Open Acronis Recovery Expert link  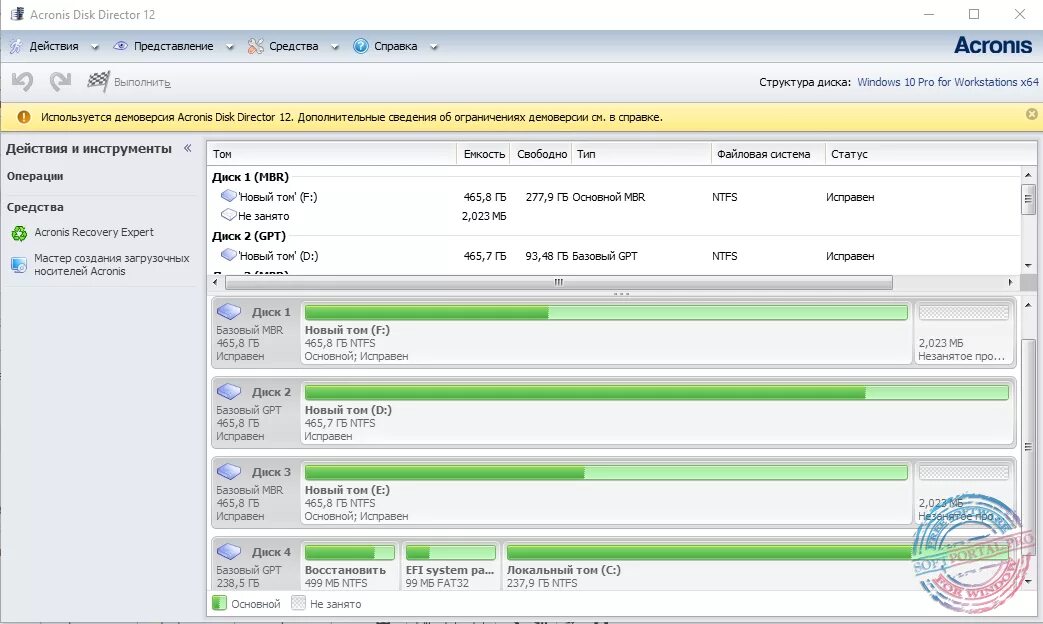[94, 232]
